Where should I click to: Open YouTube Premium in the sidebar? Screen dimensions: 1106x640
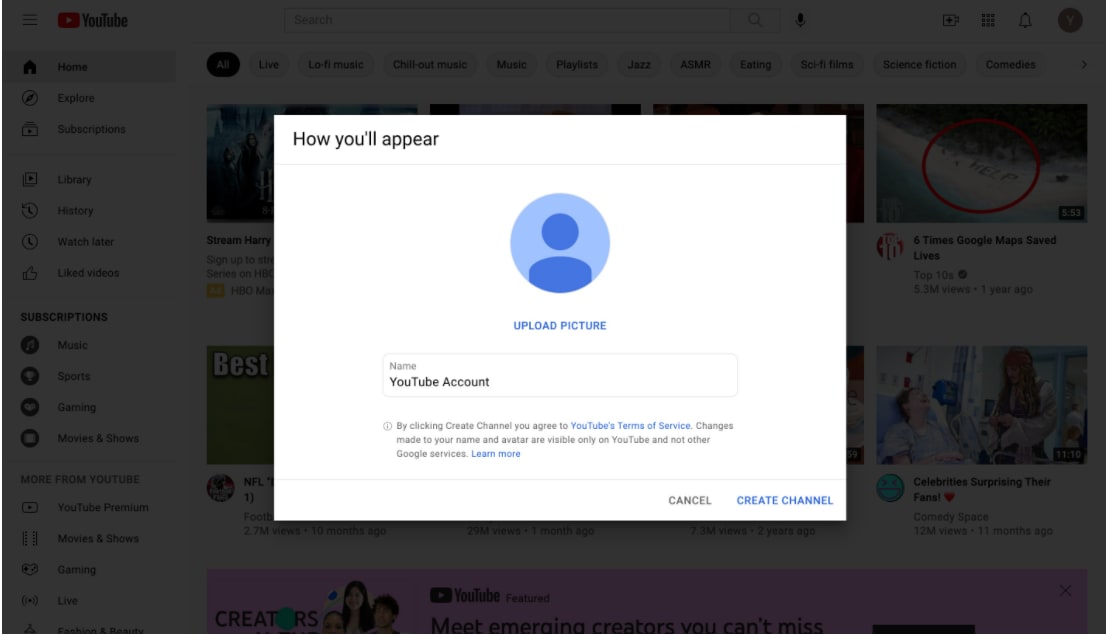(x=92, y=507)
